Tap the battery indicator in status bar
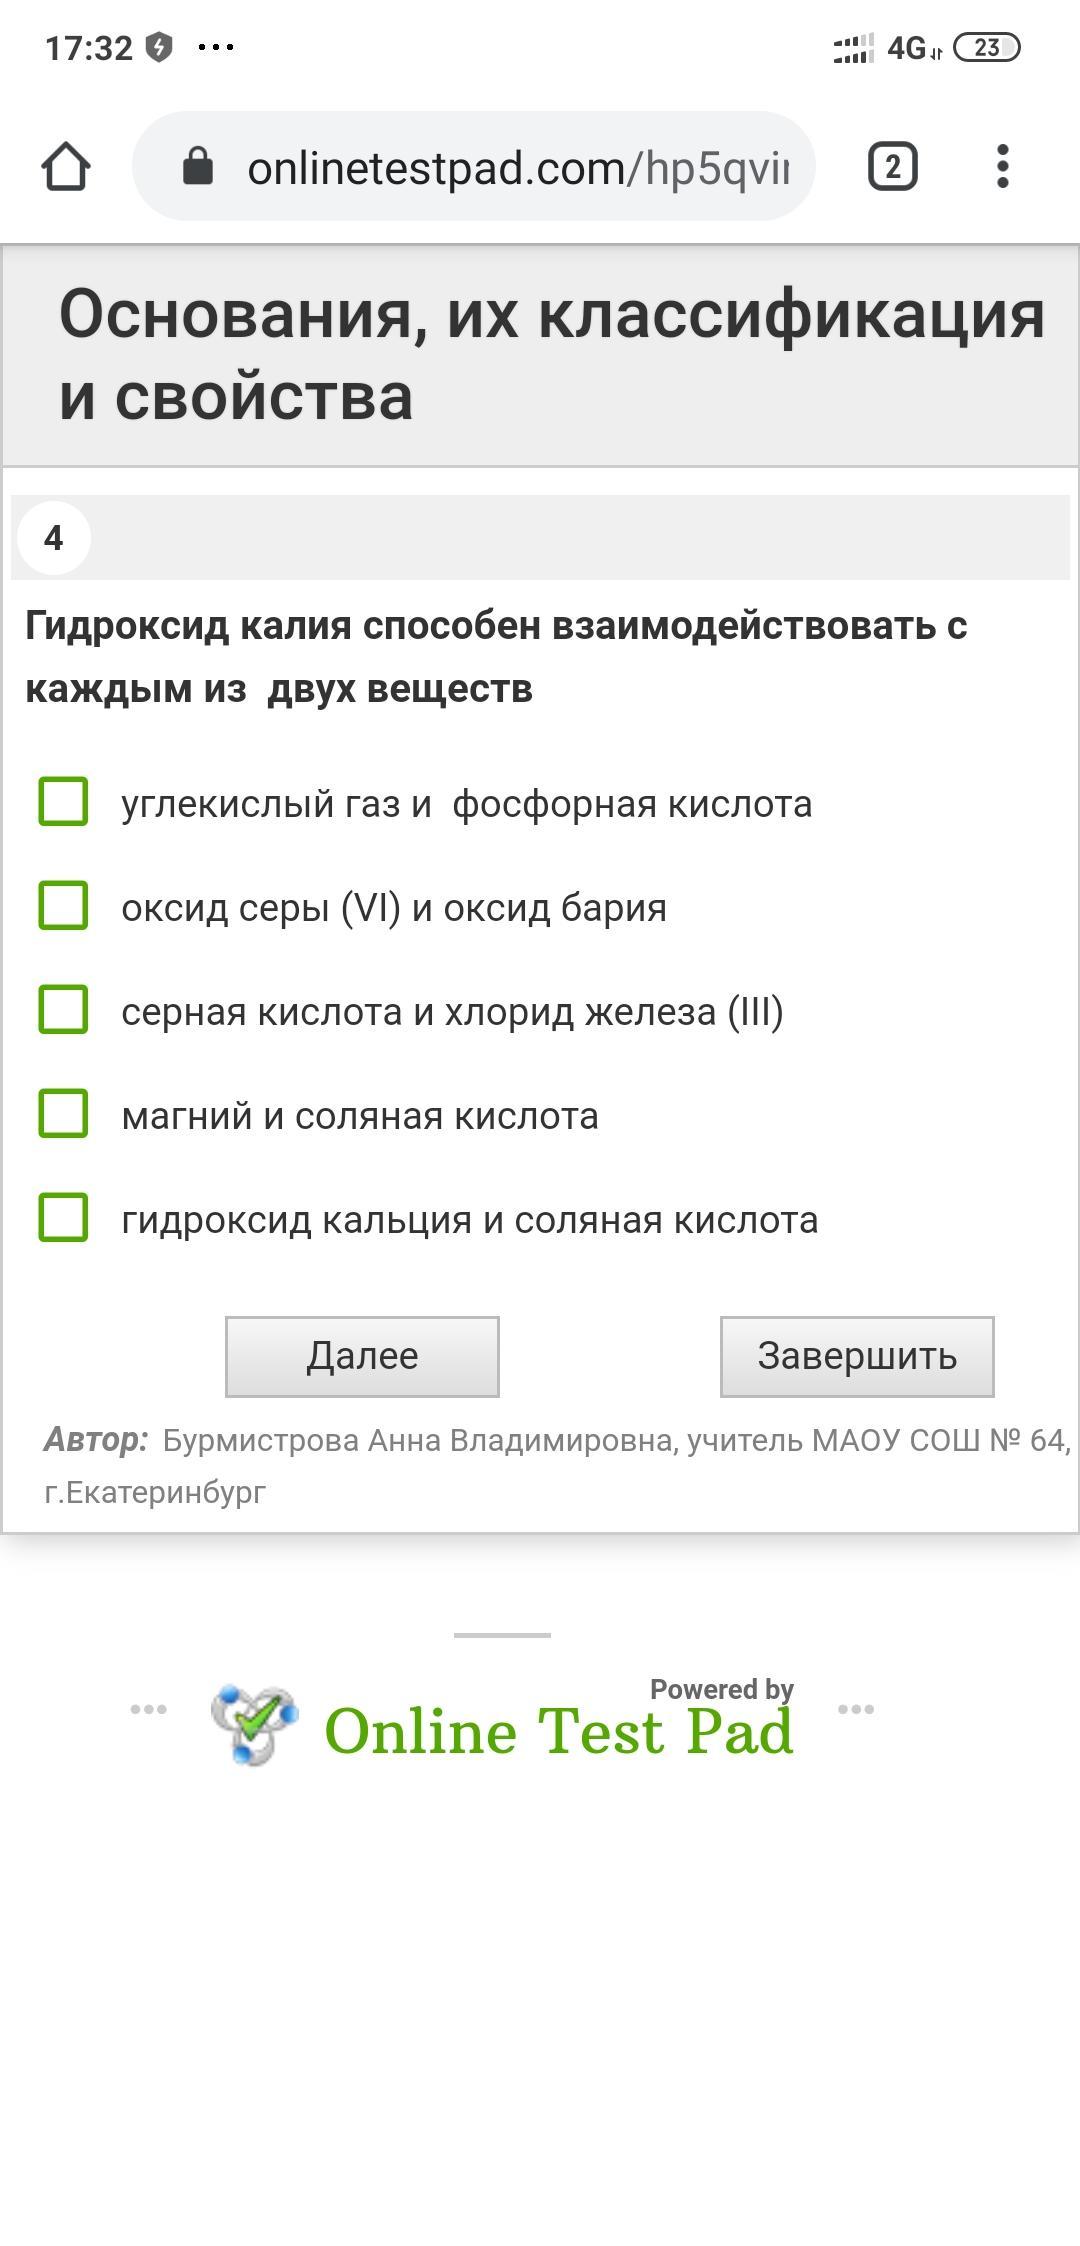This screenshot has height=2246, width=1080. click(x=986, y=47)
